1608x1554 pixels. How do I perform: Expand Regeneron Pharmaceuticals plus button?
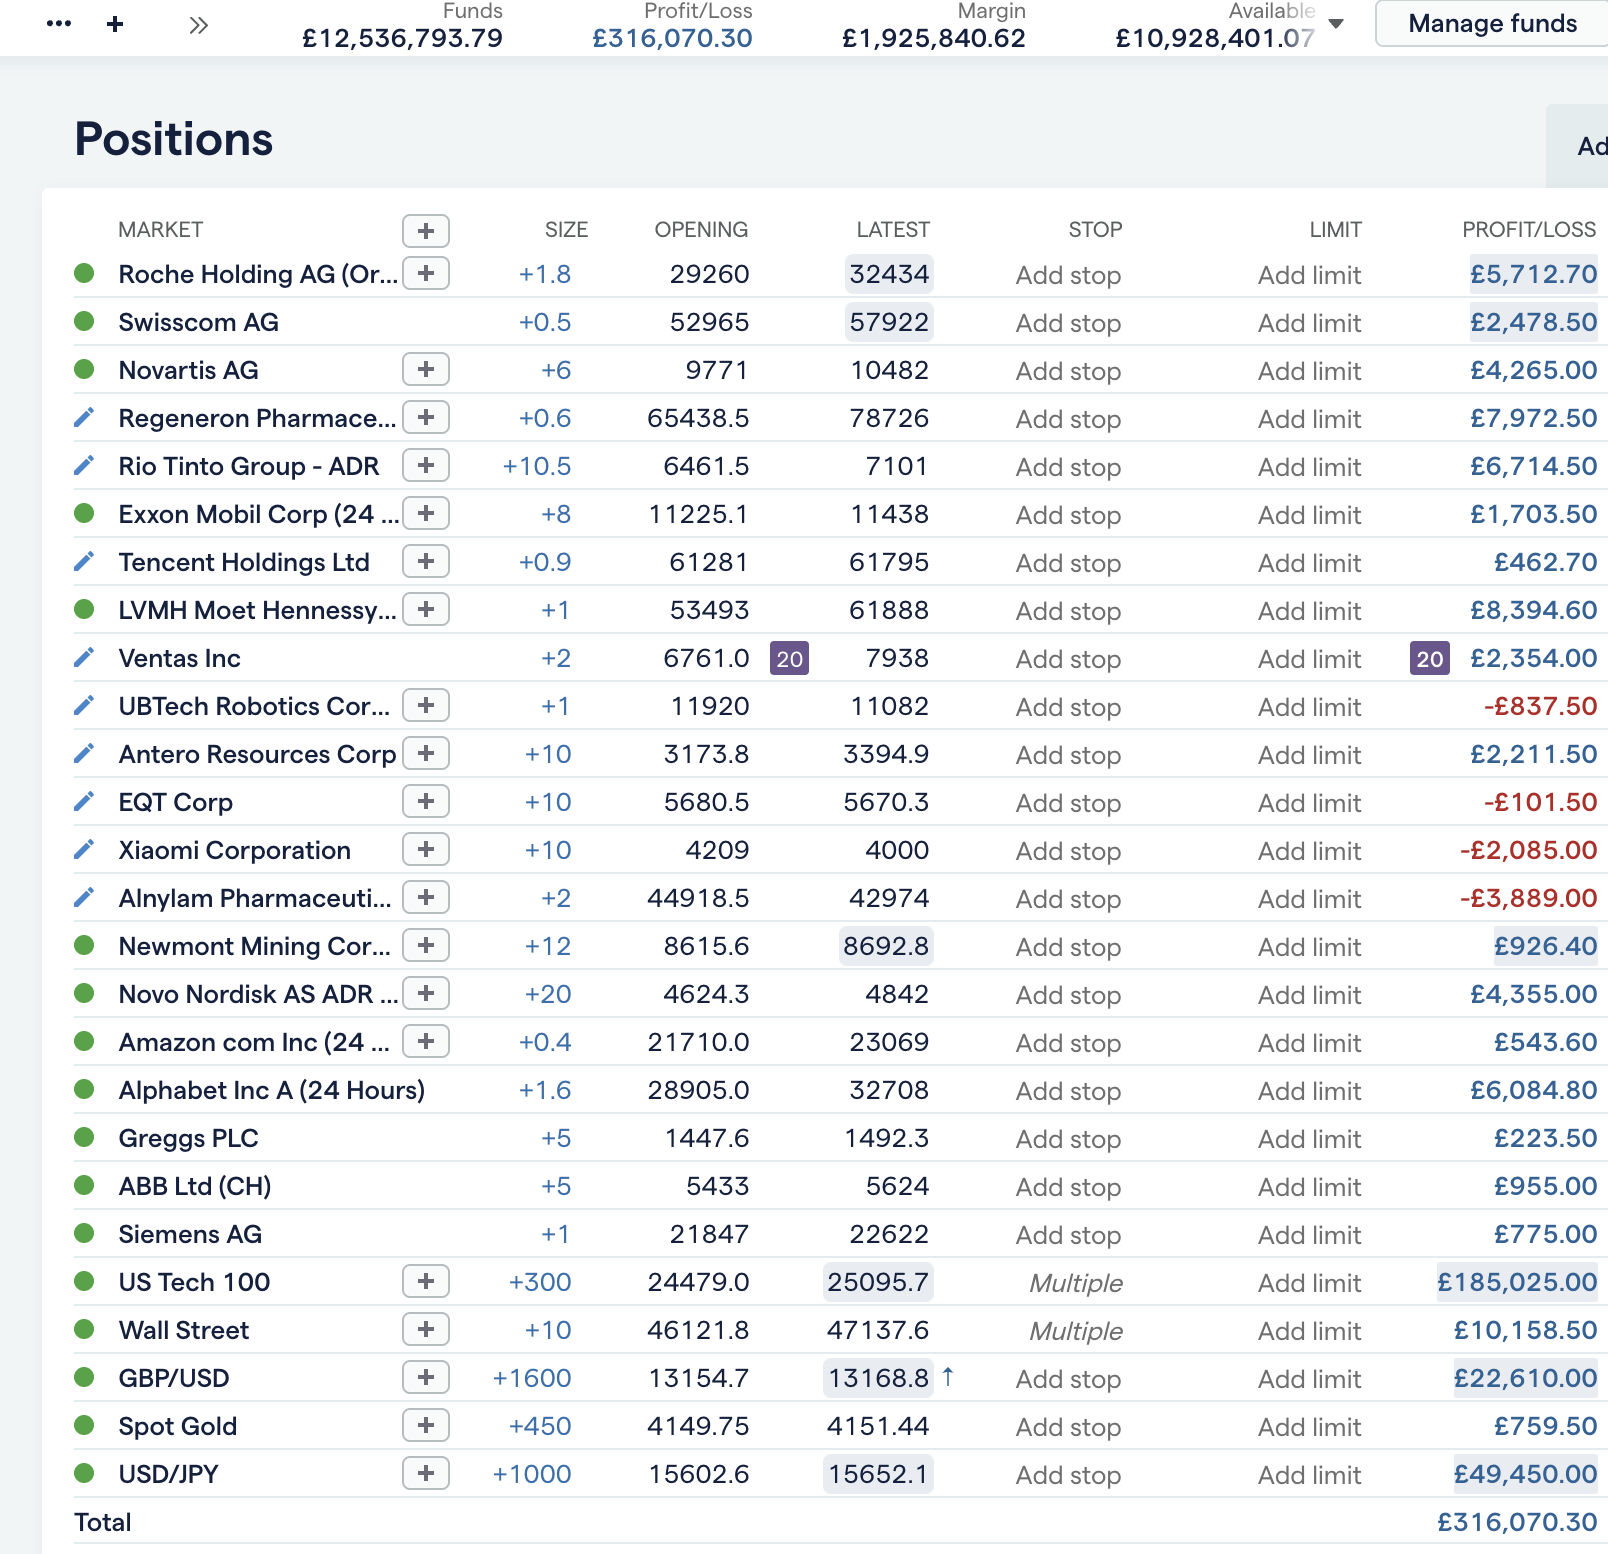click(426, 417)
